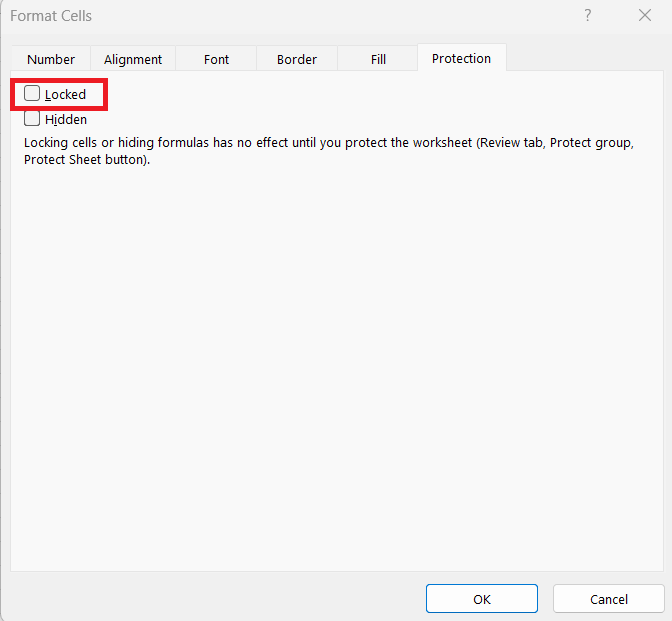Switch to the Number tab
This screenshot has height=621, width=672.
tap(51, 59)
